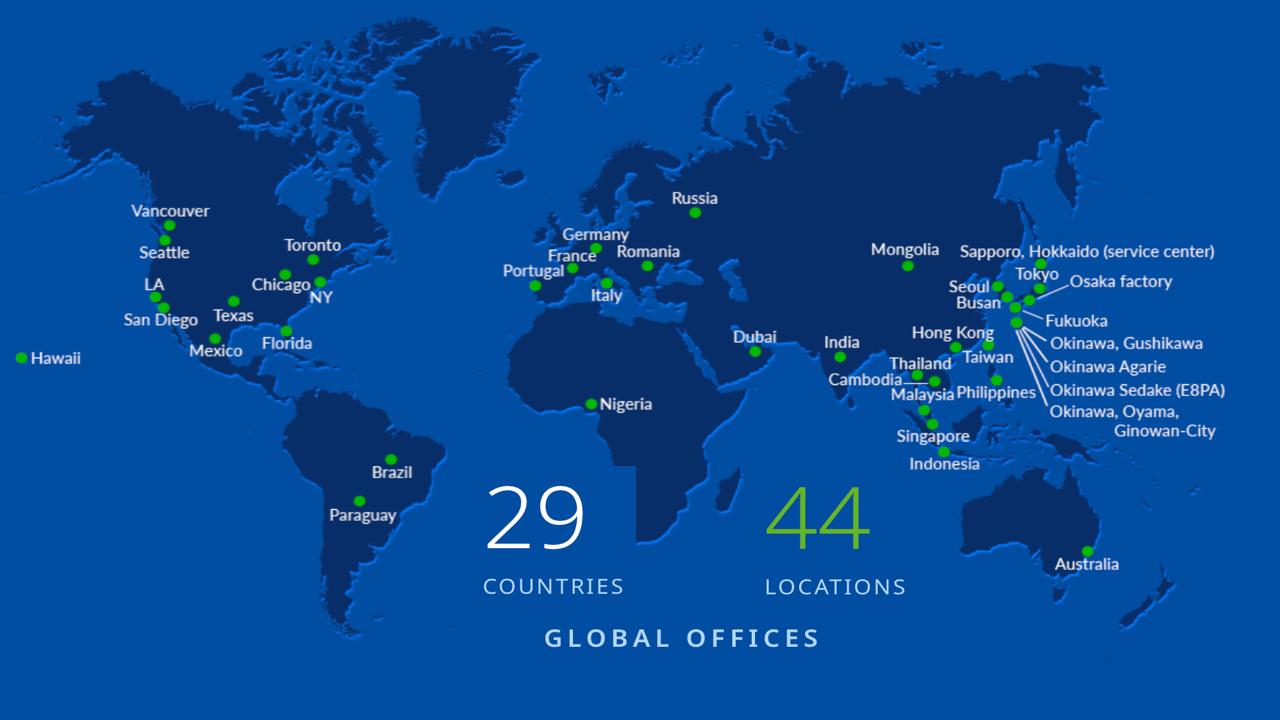Select the Sapporo, Hokkaido service center label
This screenshot has width=1280, height=720.
pos(1087,251)
